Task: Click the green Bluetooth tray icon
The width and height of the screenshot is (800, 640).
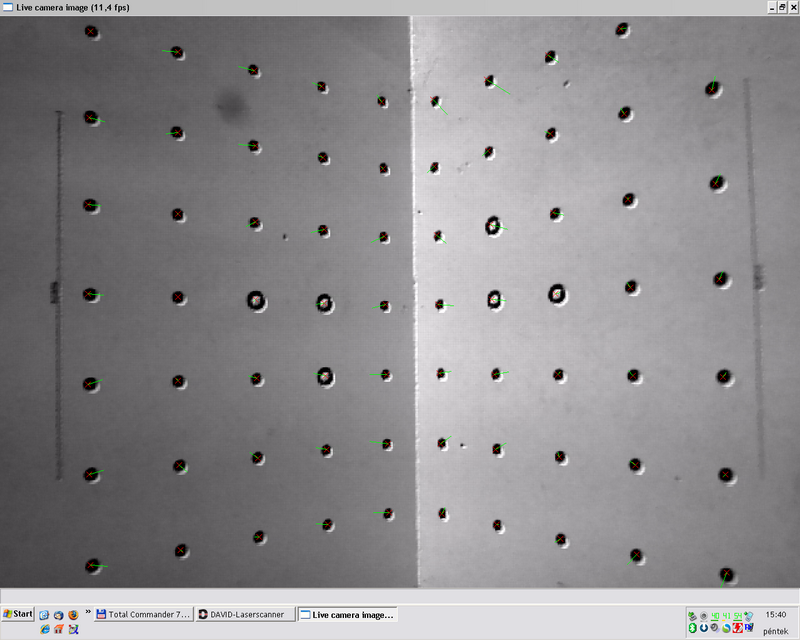Action: (x=692, y=628)
